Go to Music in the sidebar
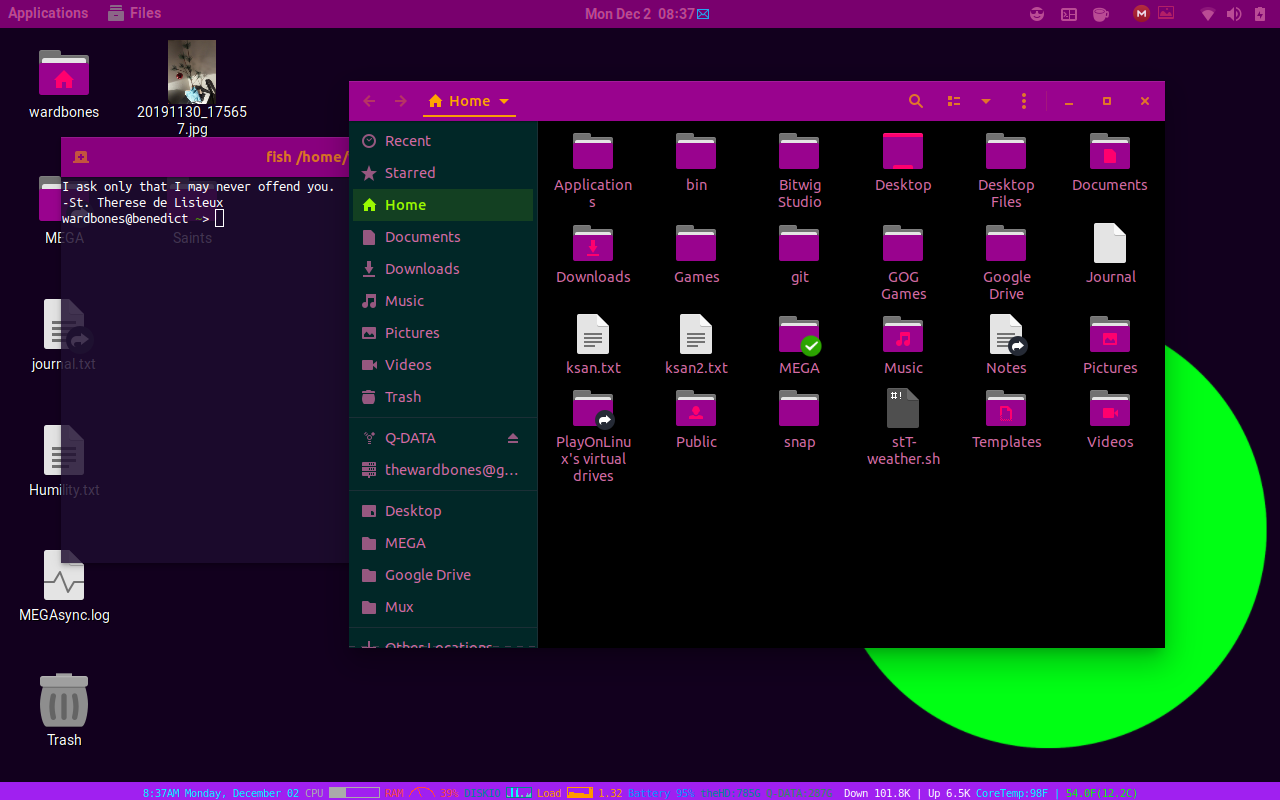 [443, 301]
